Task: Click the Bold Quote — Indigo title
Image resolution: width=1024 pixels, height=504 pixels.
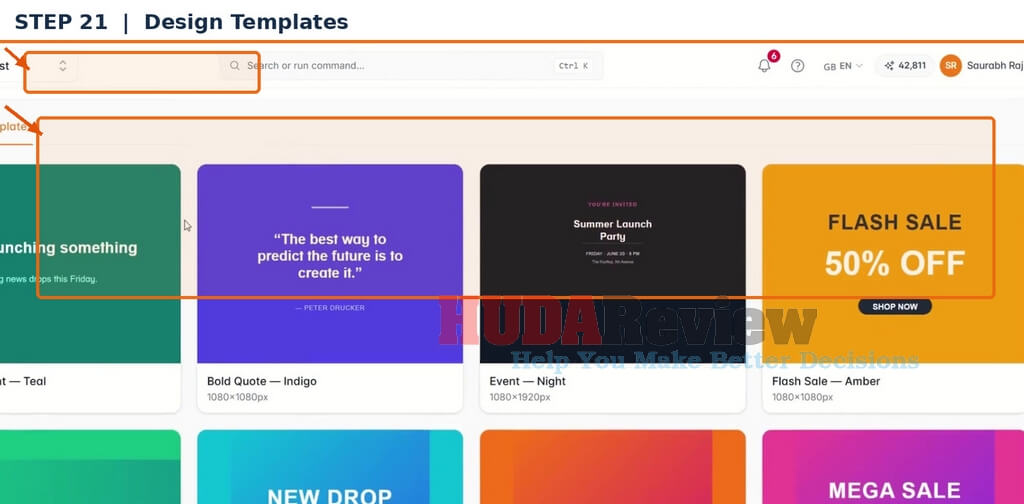Action: [262, 381]
